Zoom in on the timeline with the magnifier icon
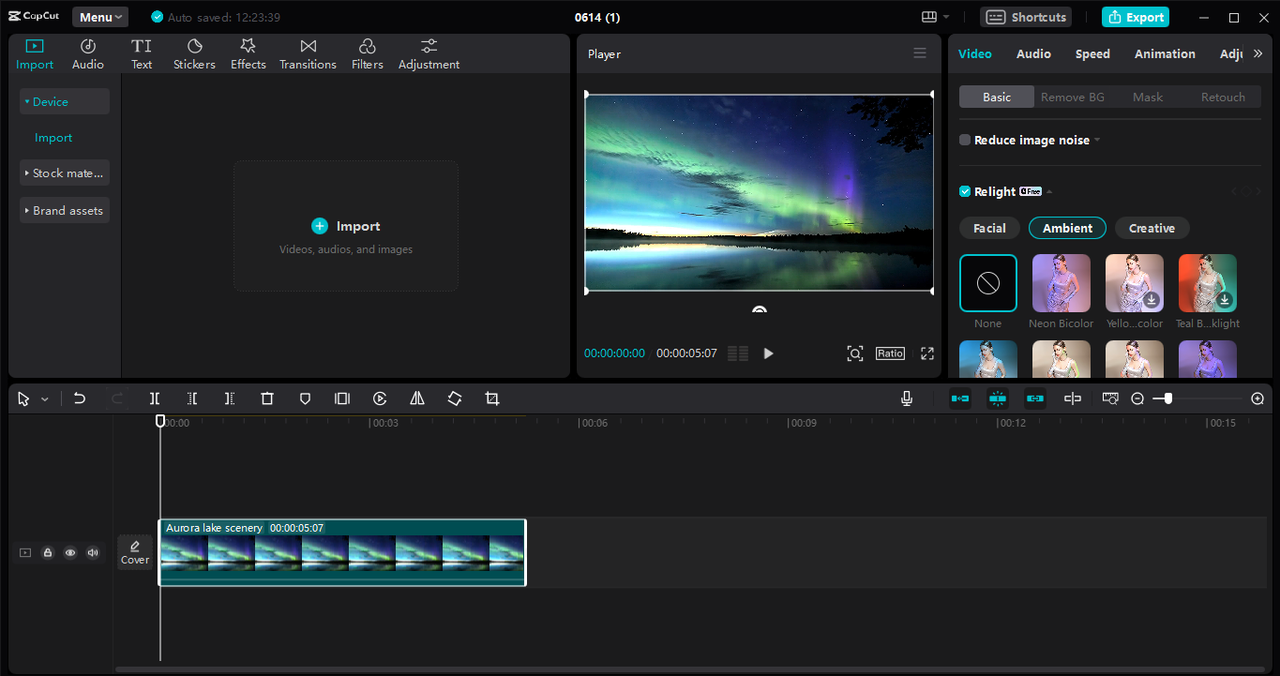This screenshot has height=676, width=1280. 1257,398
